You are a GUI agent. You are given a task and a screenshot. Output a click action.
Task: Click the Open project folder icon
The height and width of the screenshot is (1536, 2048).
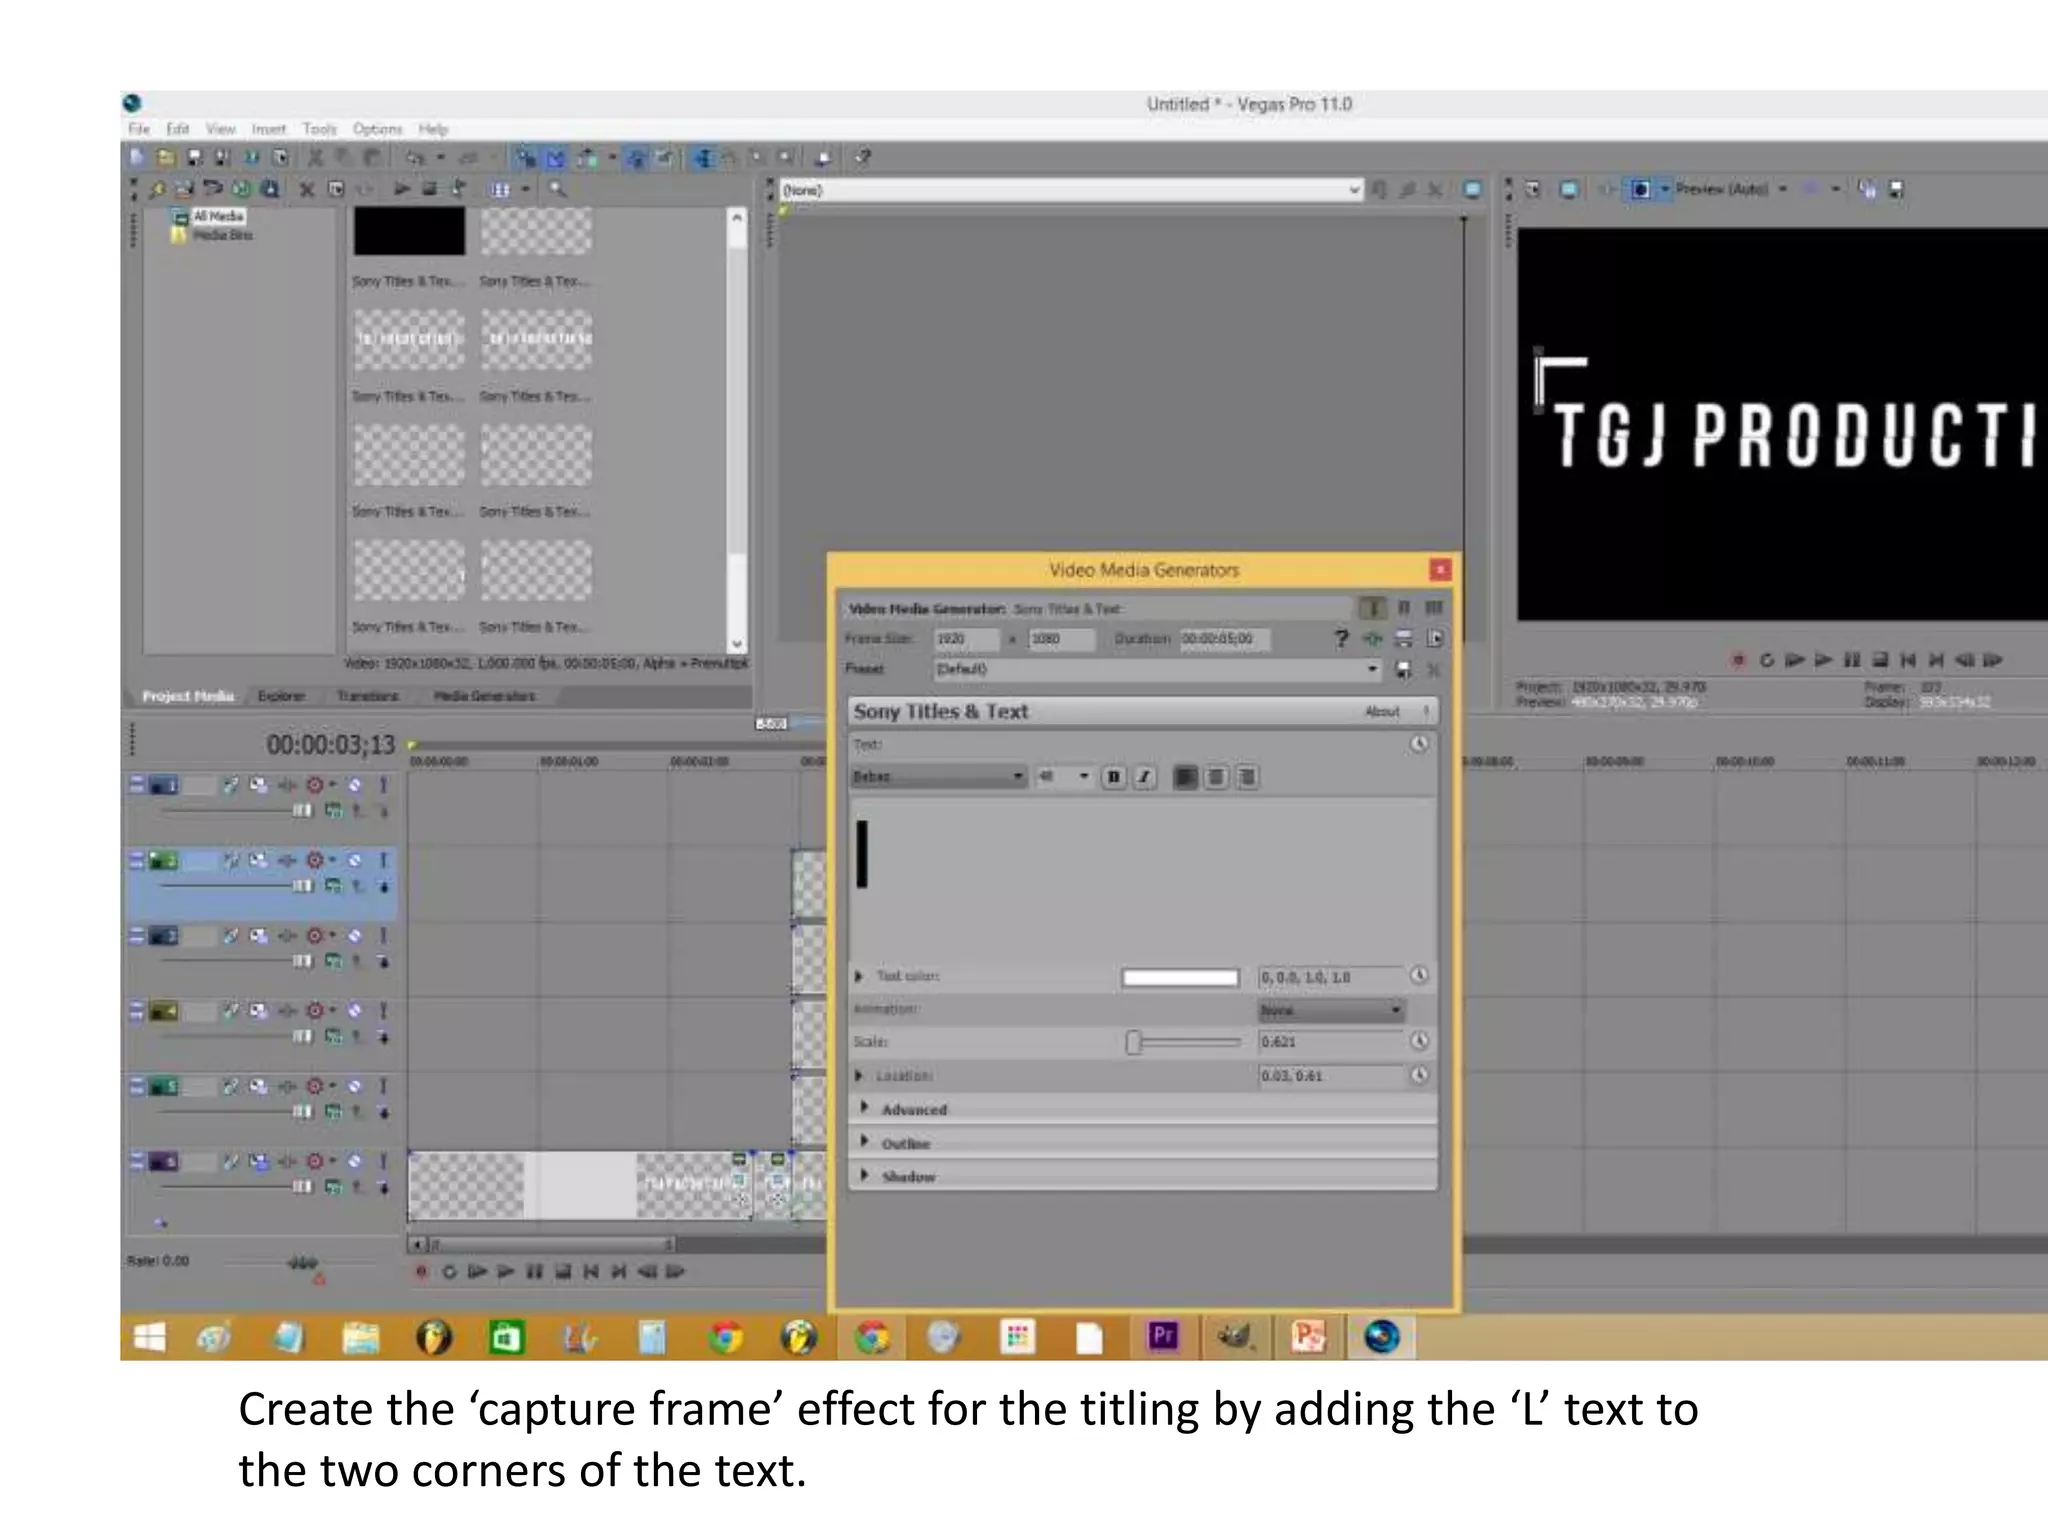pos(166,157)
